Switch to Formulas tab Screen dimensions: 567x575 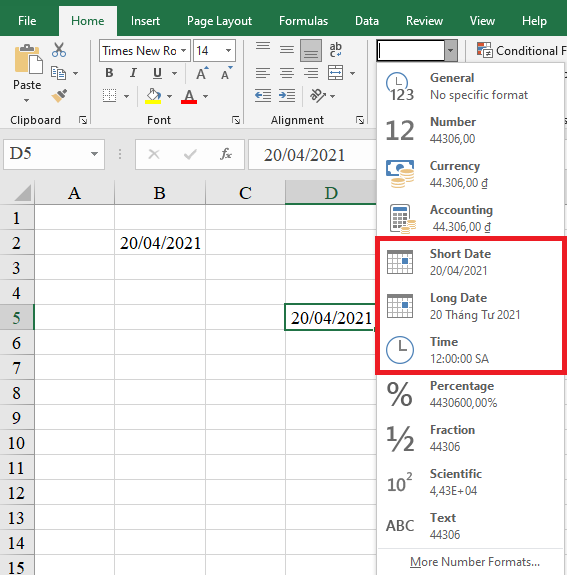click(303, 21)
